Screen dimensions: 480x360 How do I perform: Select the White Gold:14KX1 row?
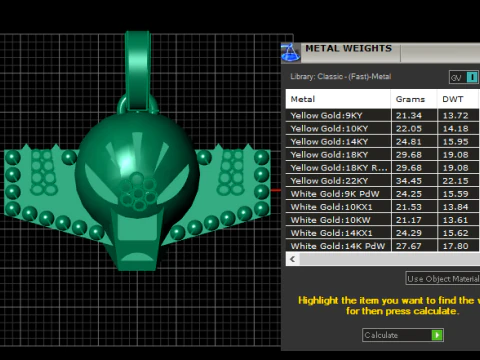[383, 233]
